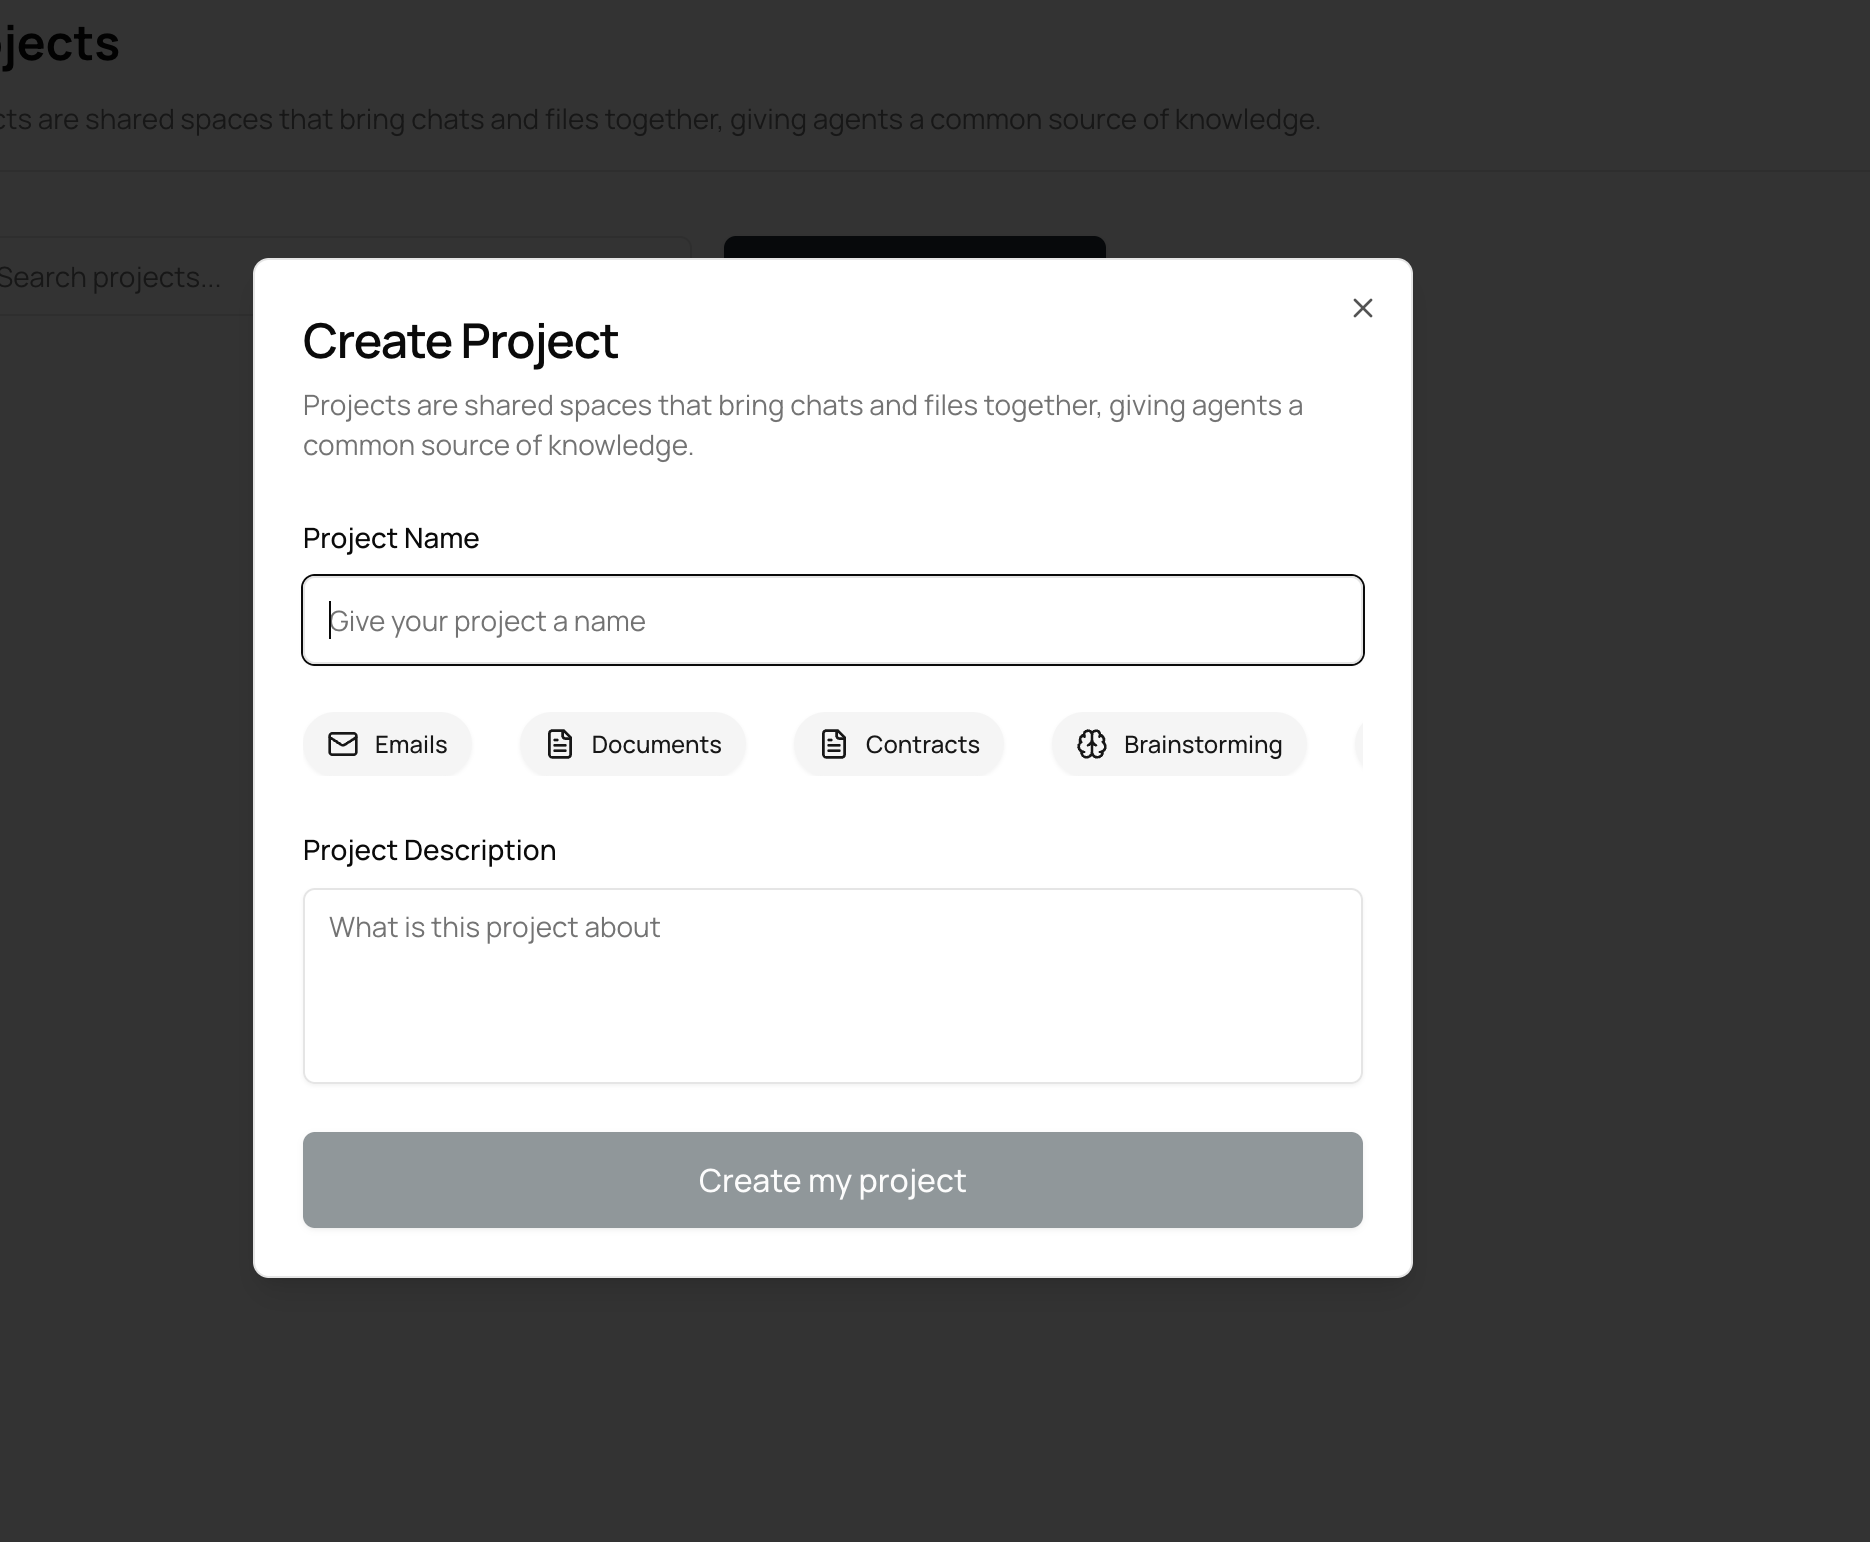Choose the Documents template chip
Screen dimensions: 1870x1542
[x=633, y=744]
